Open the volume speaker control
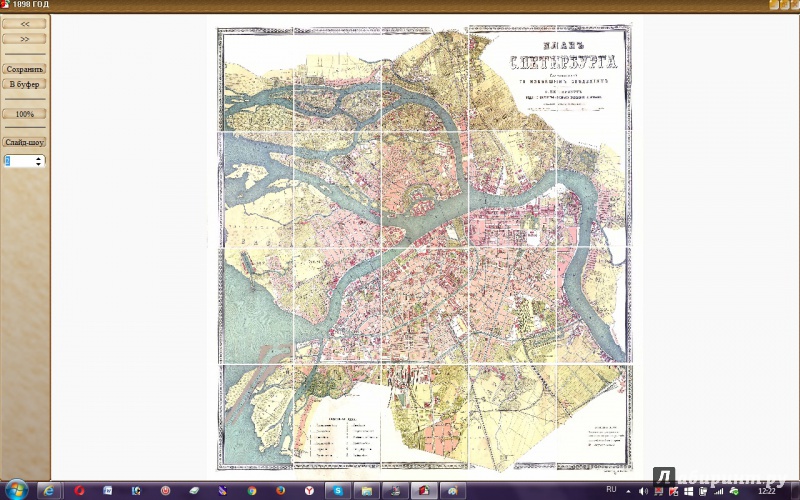This screenshot has height=500, width=800. click(643, 491)
